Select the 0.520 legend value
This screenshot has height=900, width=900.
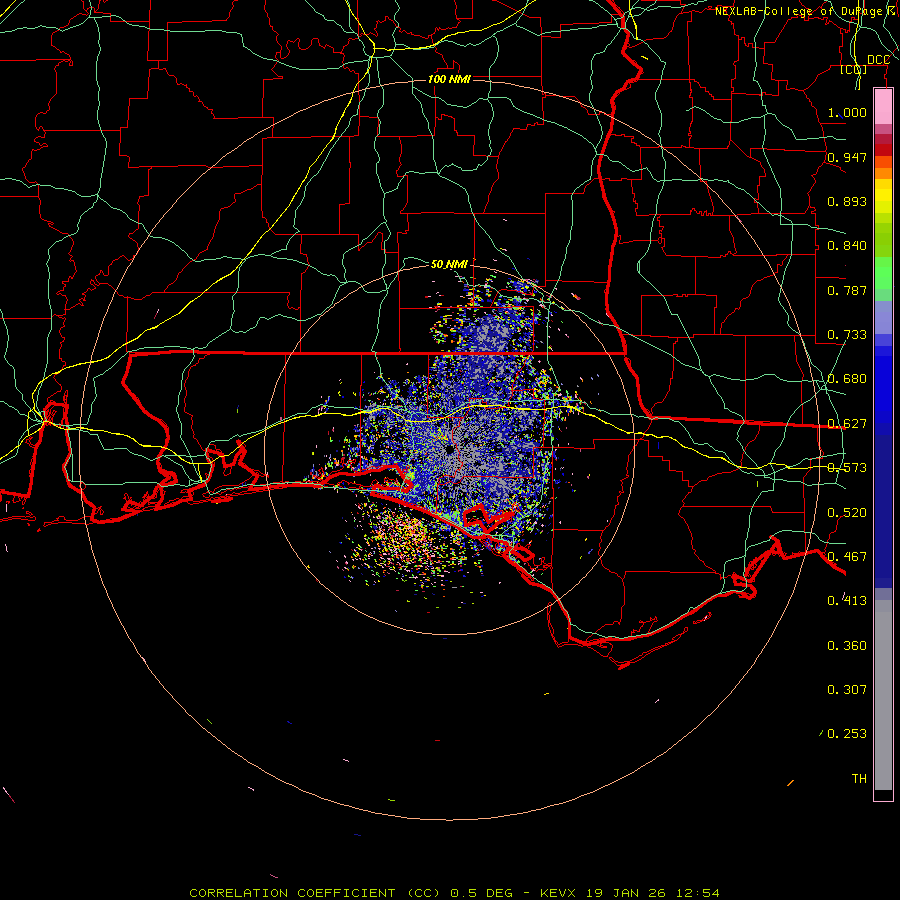(x=847, y=513)
